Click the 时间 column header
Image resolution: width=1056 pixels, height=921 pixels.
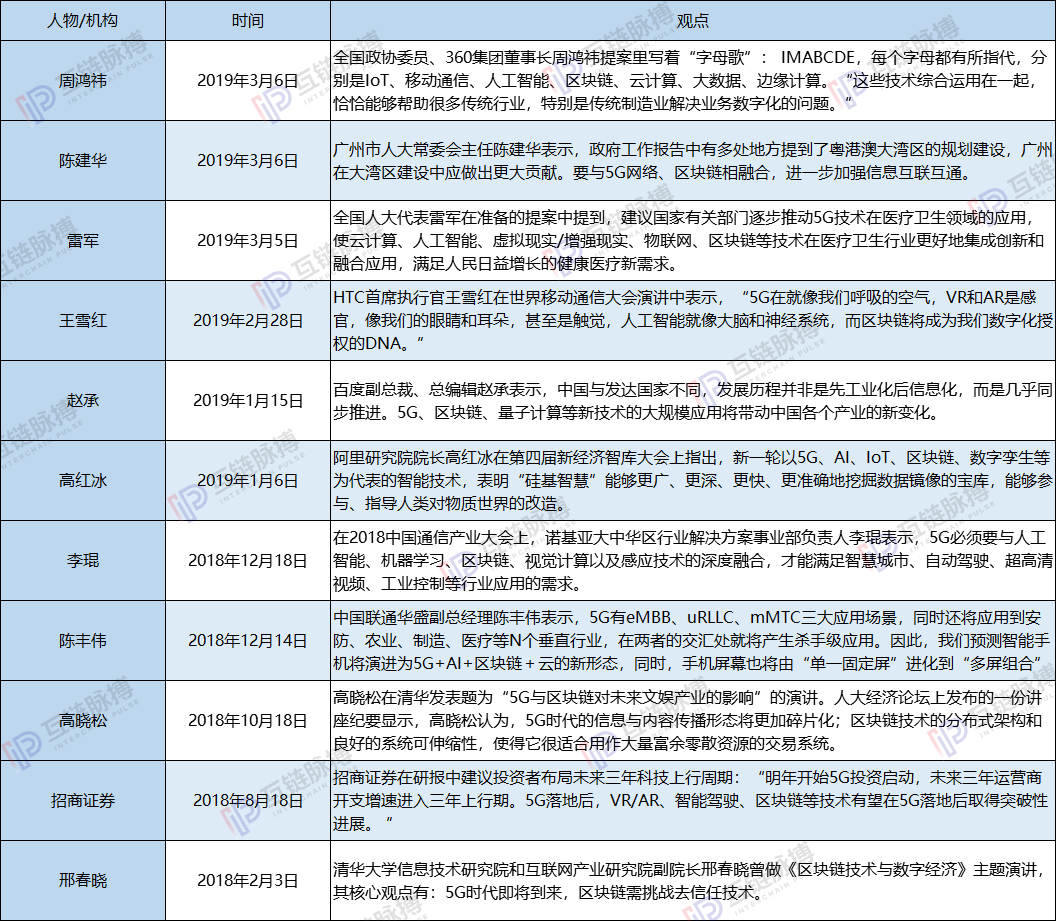coord(248,21)
